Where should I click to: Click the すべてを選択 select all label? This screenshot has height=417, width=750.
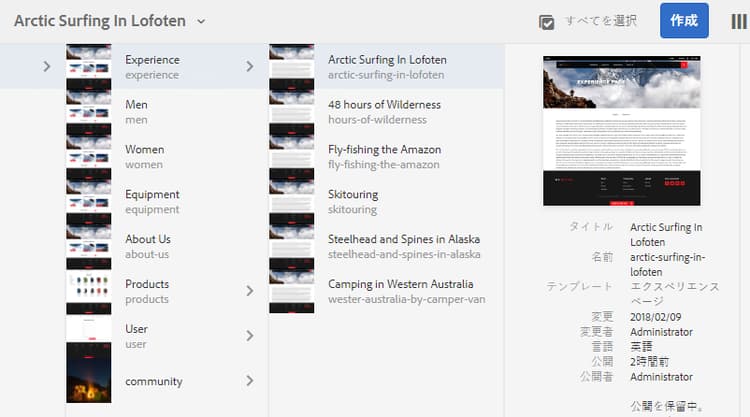600,21
